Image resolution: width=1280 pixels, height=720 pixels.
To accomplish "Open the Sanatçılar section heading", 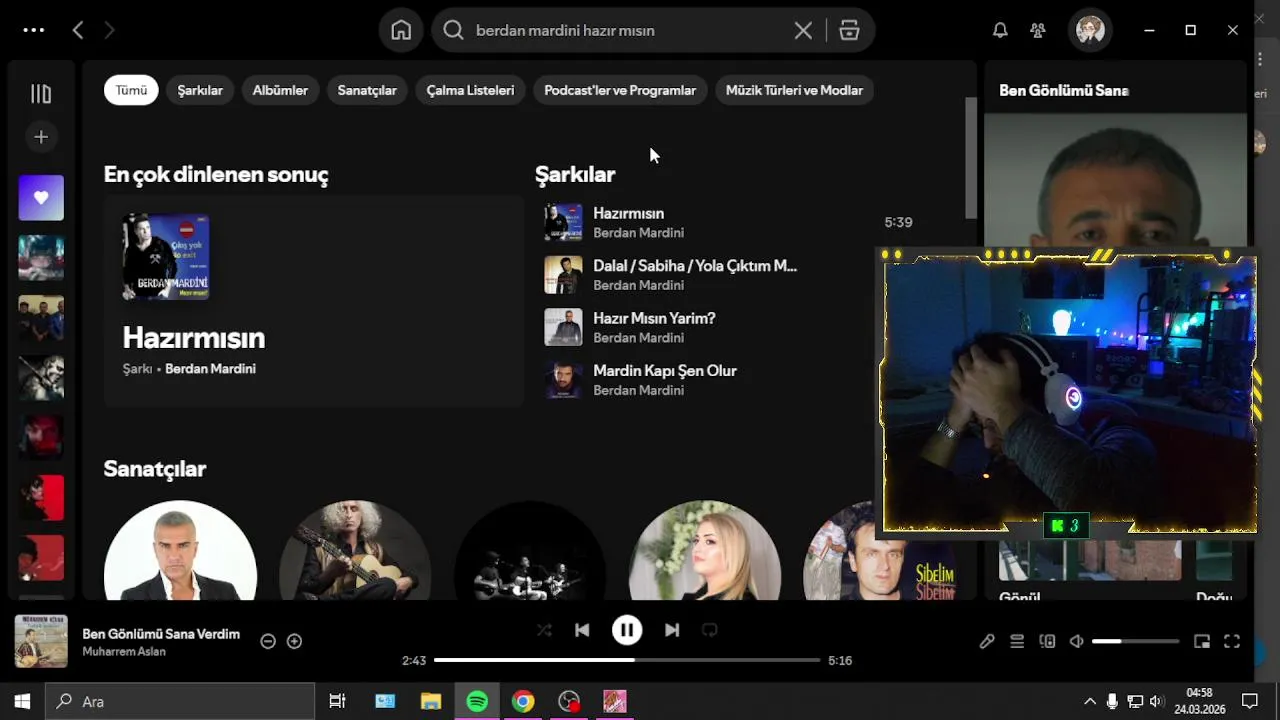I will (x=155, y=469).
